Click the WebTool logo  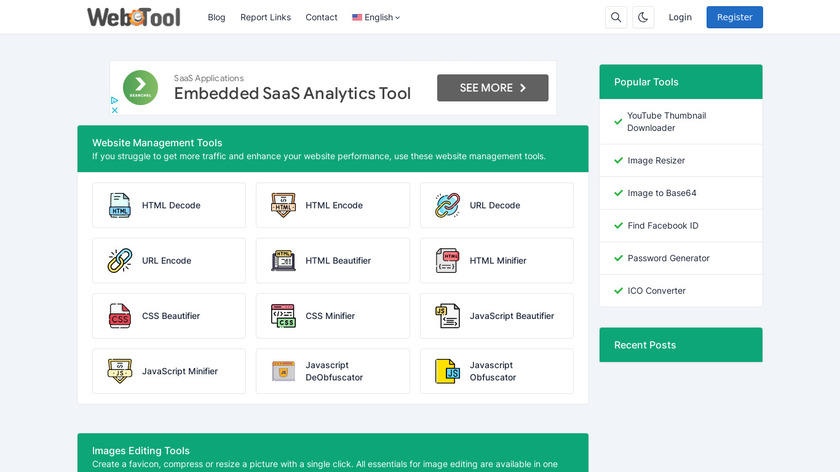(x=132, y=17)
